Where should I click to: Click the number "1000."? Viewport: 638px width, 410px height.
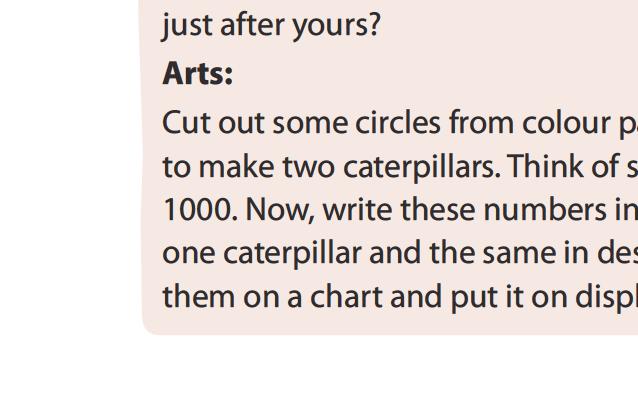(200, 210)
